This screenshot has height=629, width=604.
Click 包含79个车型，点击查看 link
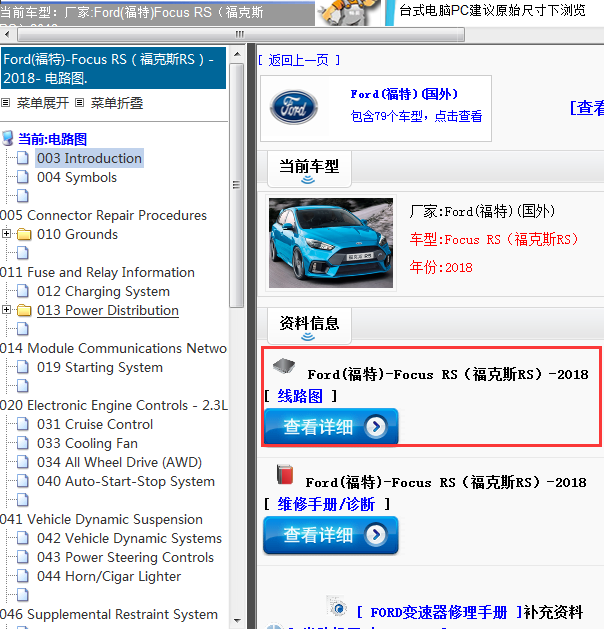coord(416,116)
